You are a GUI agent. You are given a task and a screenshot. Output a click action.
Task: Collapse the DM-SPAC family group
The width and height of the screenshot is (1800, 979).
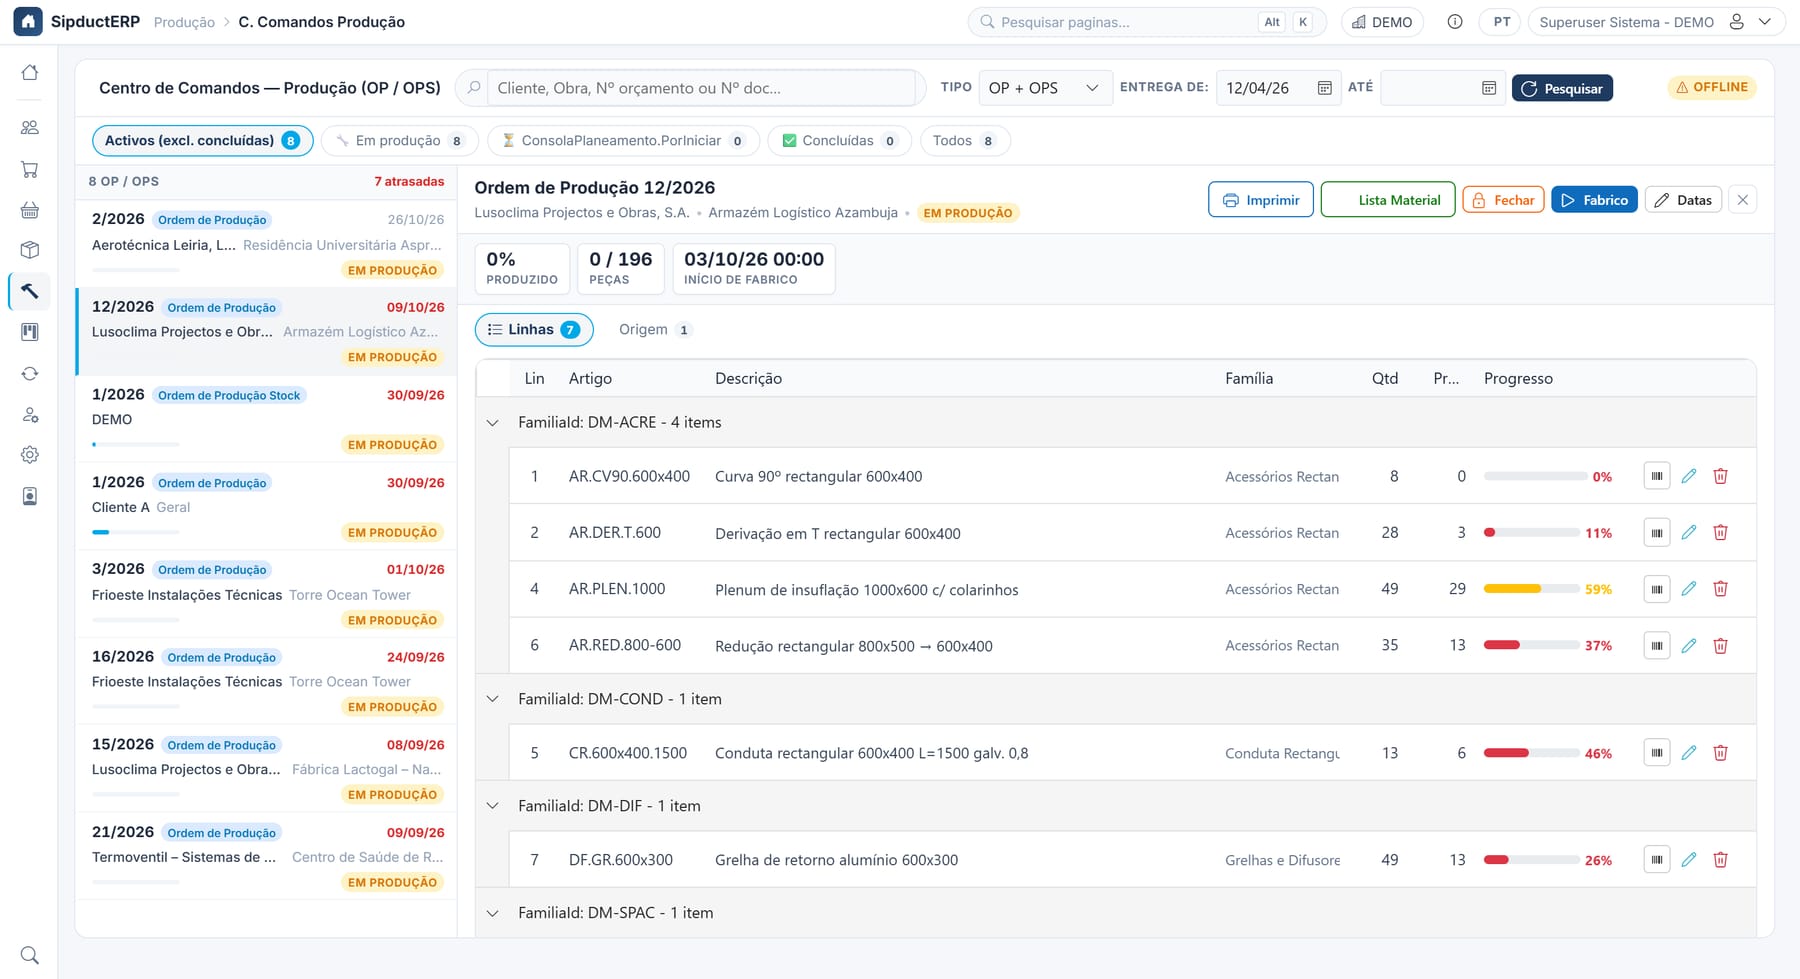tap(492, 913)
